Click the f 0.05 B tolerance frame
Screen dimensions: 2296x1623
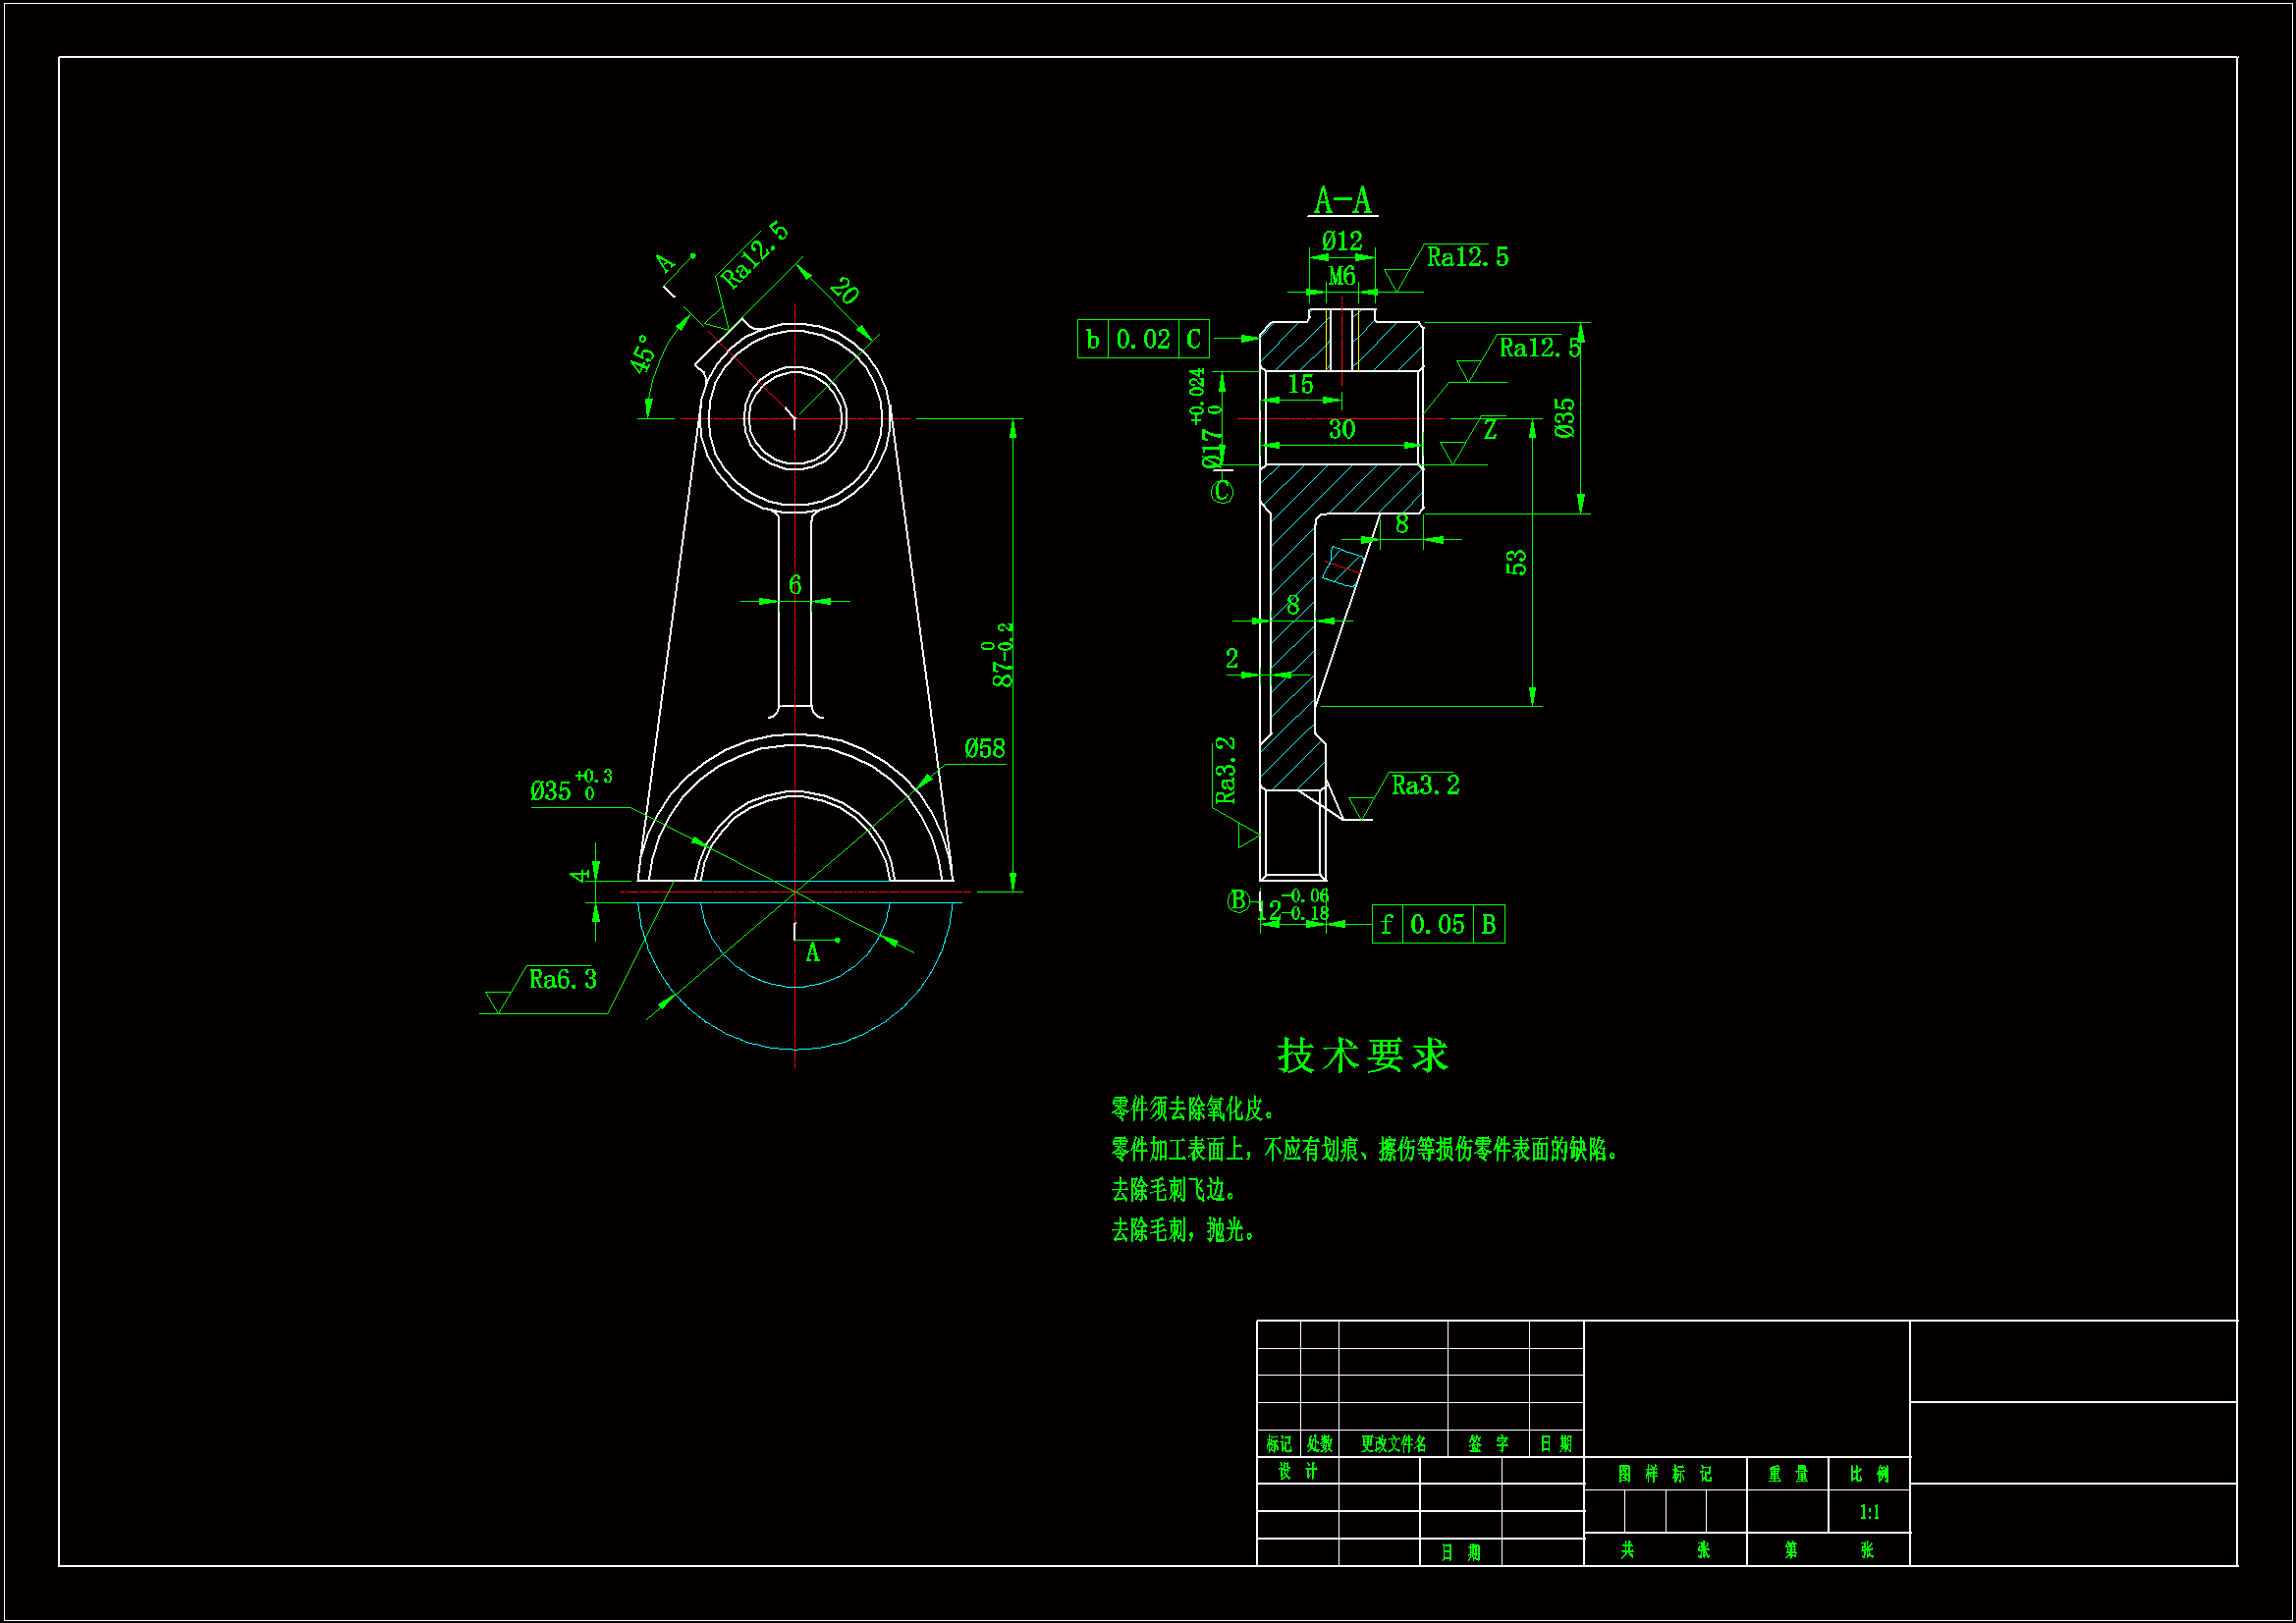(1438, 925)
